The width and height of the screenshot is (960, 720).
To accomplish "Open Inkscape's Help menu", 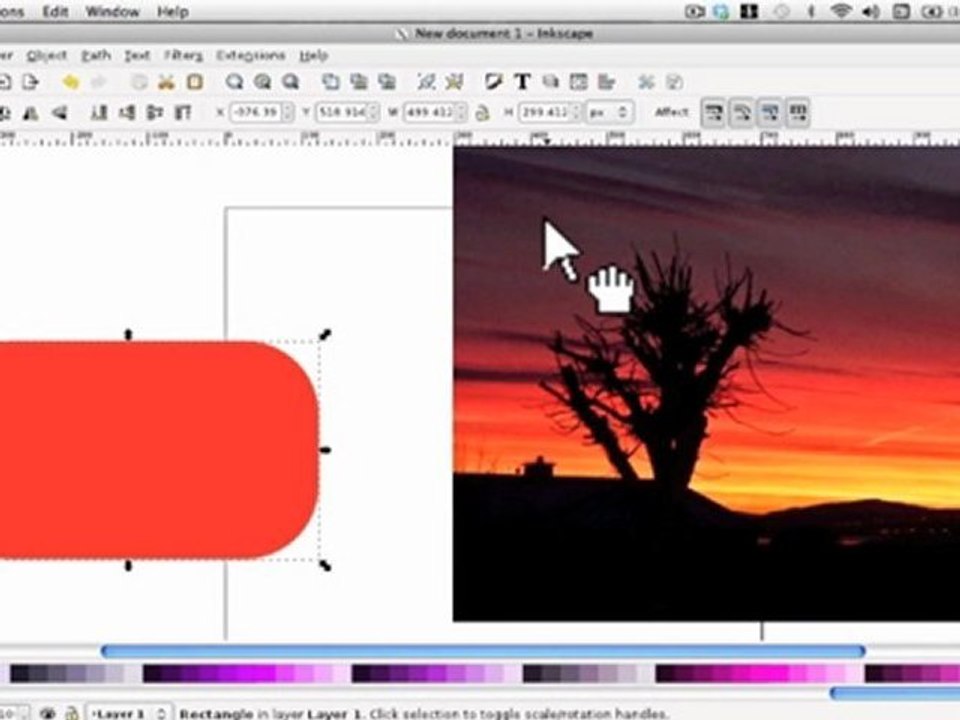I will click(313, 56).
